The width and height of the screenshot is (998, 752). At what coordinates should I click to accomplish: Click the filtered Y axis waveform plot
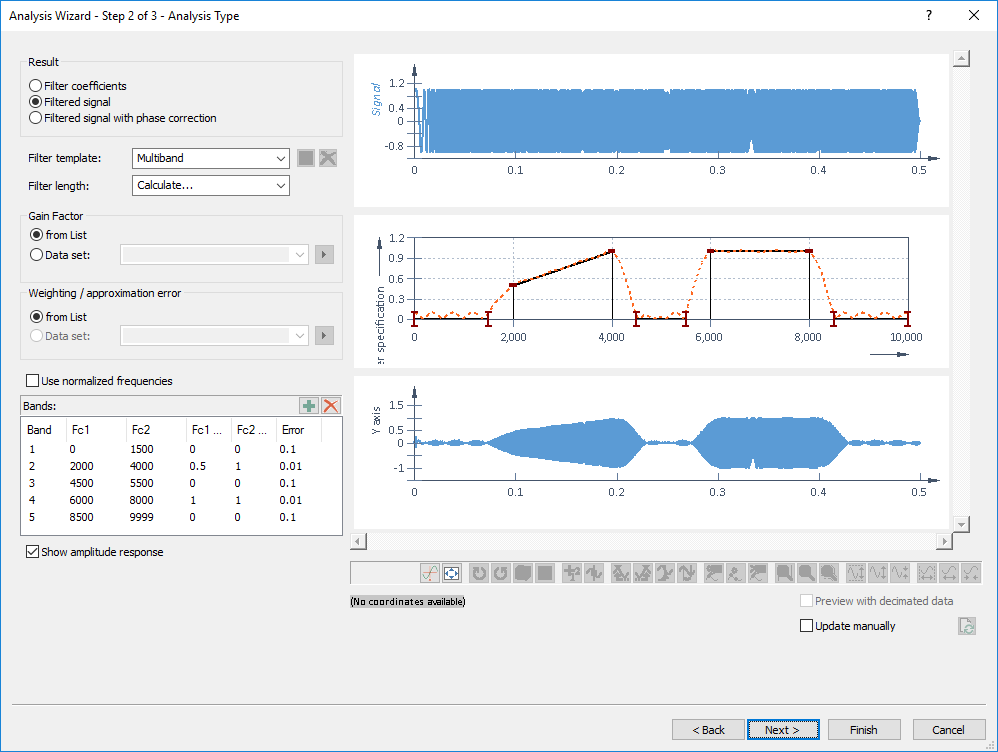point(651,452)
